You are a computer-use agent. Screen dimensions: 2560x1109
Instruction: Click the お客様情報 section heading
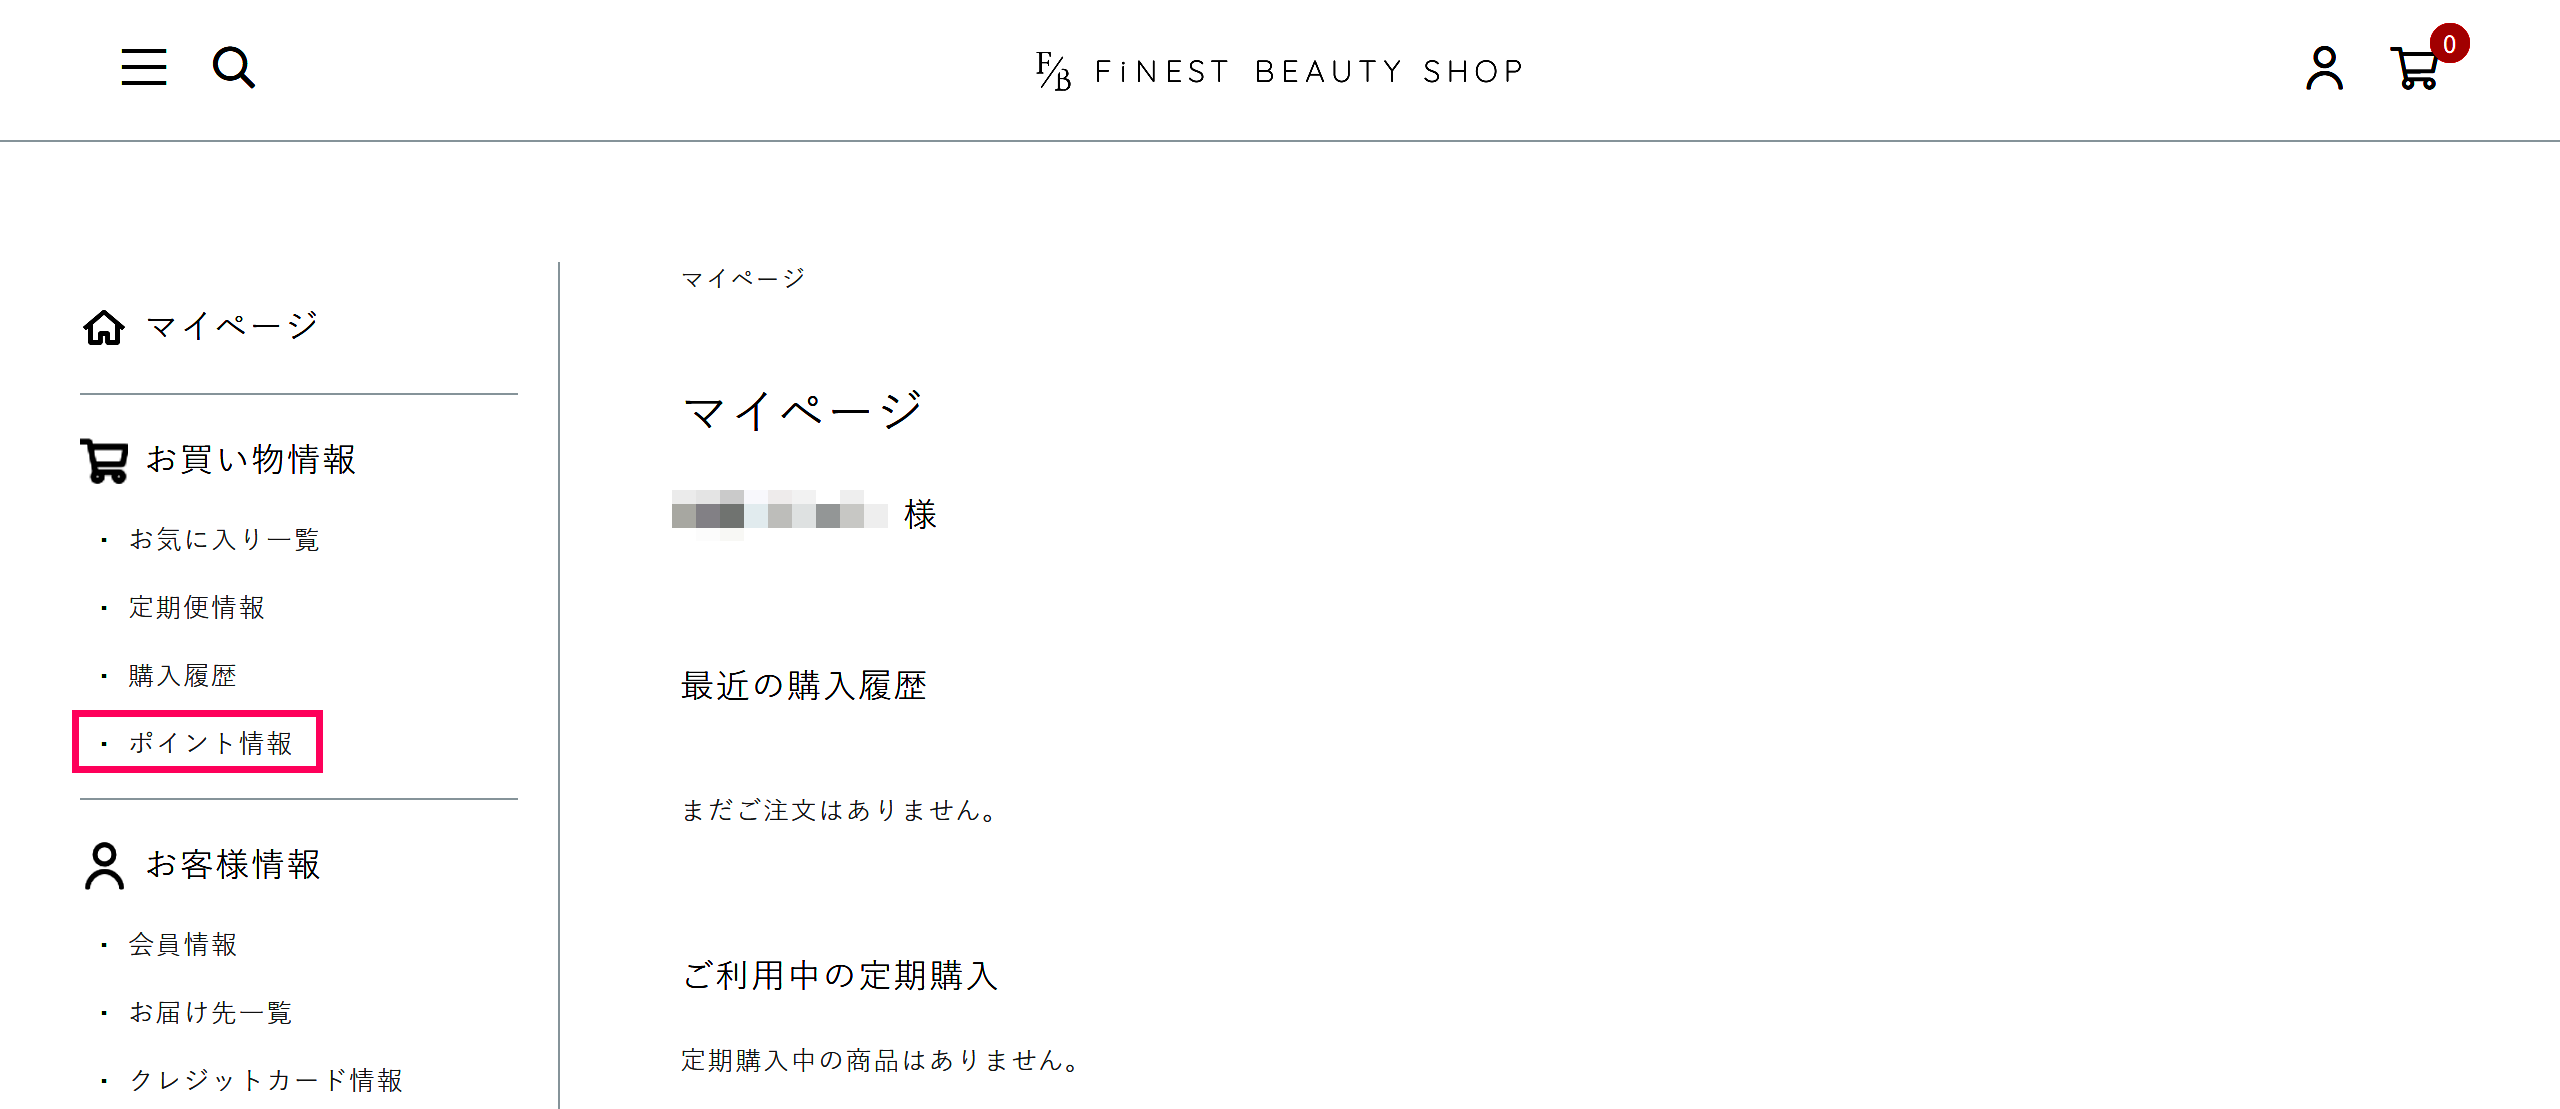[235, 864]
